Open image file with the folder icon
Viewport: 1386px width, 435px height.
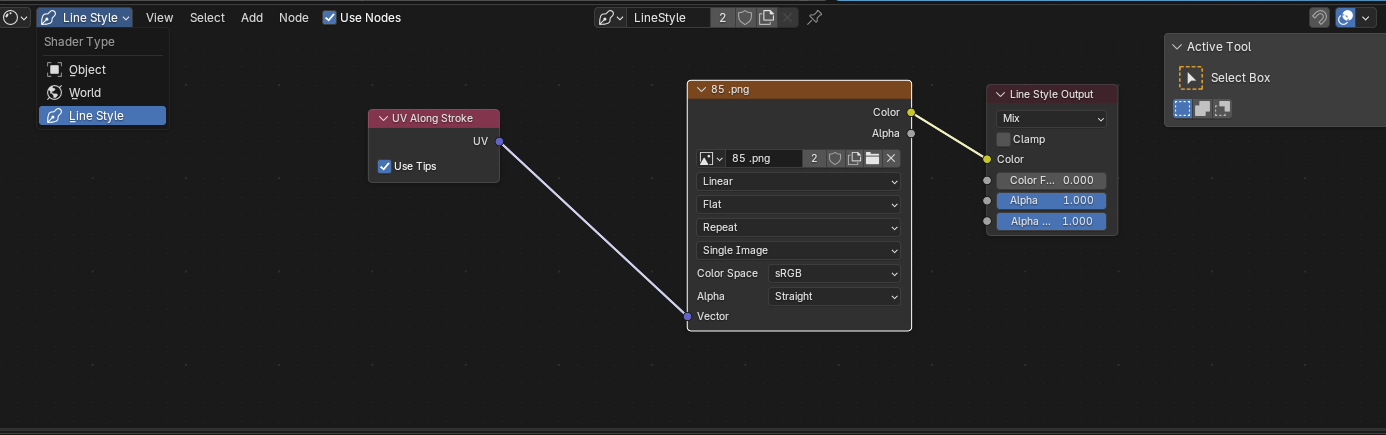873,158
